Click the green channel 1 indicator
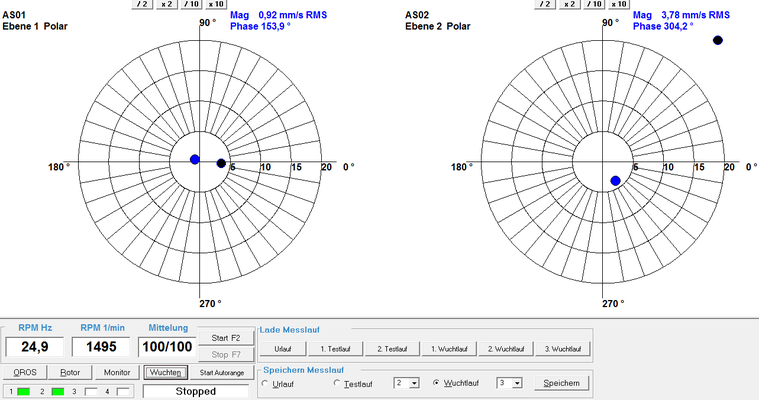 tap(24, 391)
